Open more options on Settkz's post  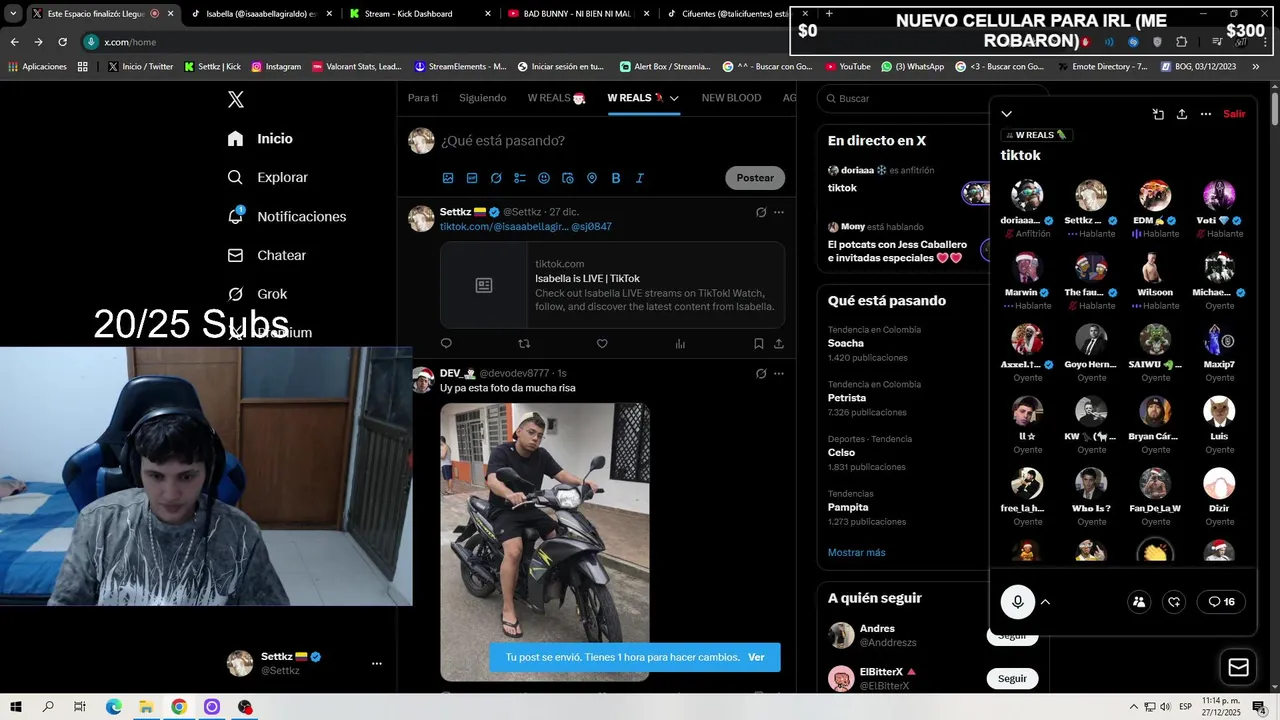779,212
